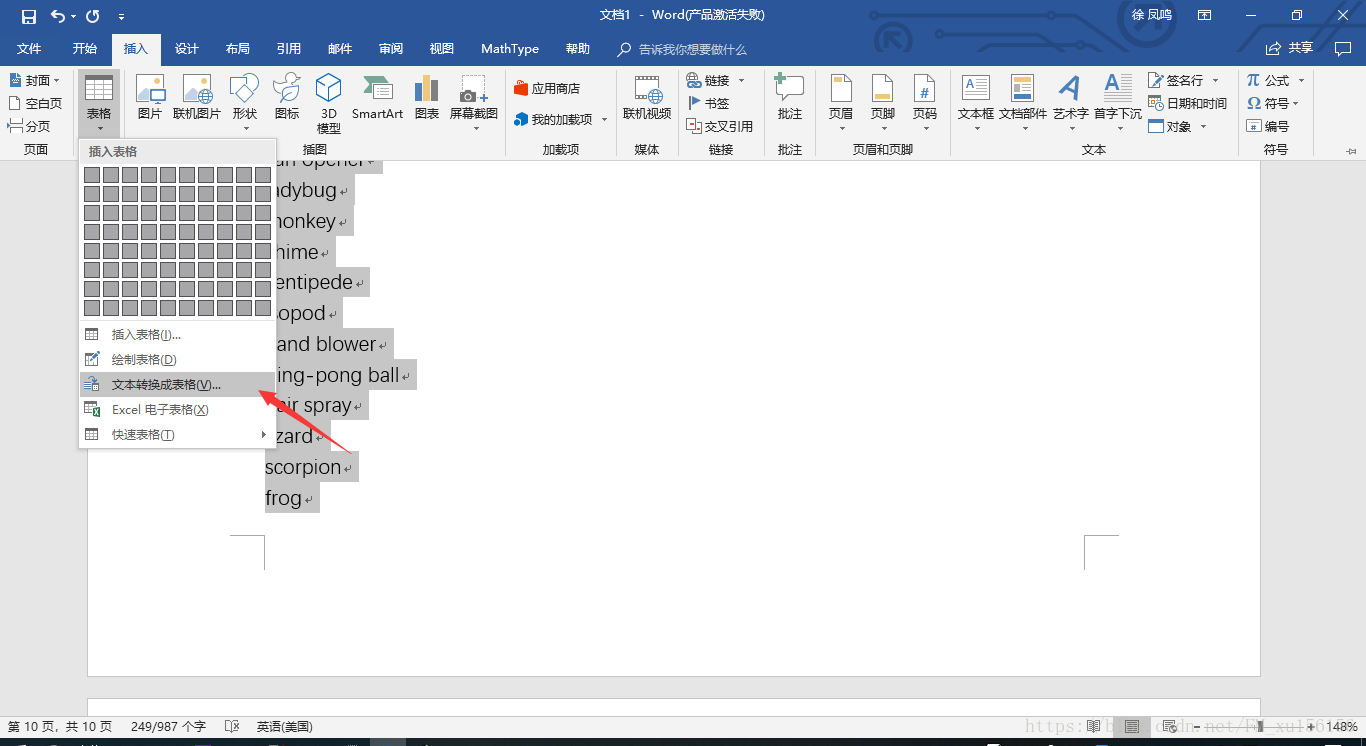Switch to the 设计 Design tab
1366x746 pixels.
coord(187,49)
